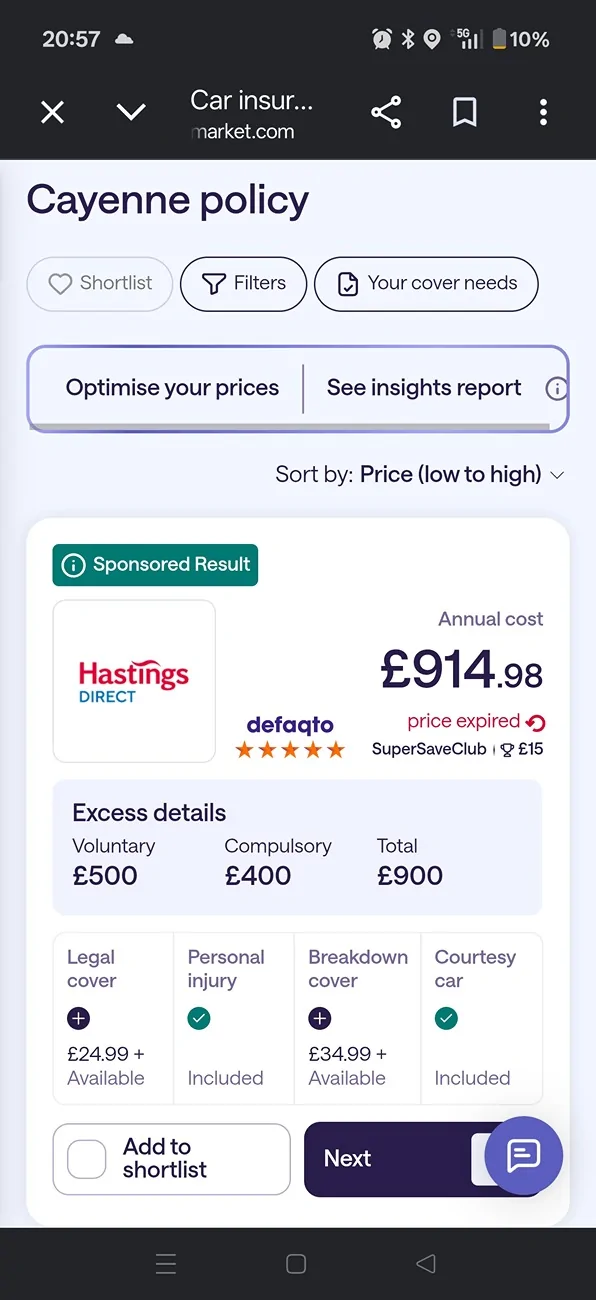596x1300 pixels.
Task: Open the three-dot browser menu
Action: (543, 112)
